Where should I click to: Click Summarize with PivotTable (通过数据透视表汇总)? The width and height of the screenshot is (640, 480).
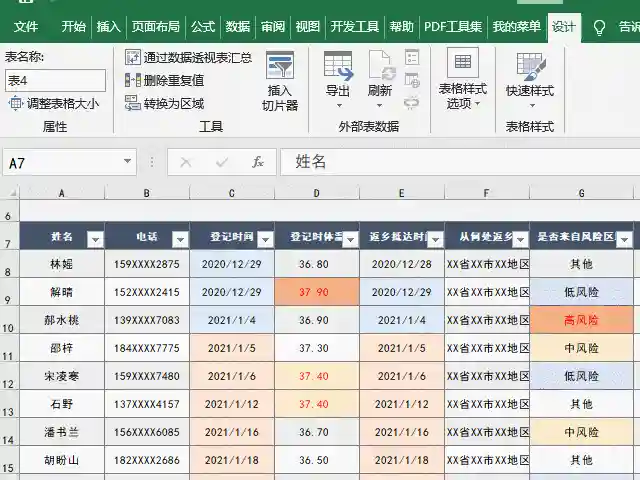pos(188,58)
